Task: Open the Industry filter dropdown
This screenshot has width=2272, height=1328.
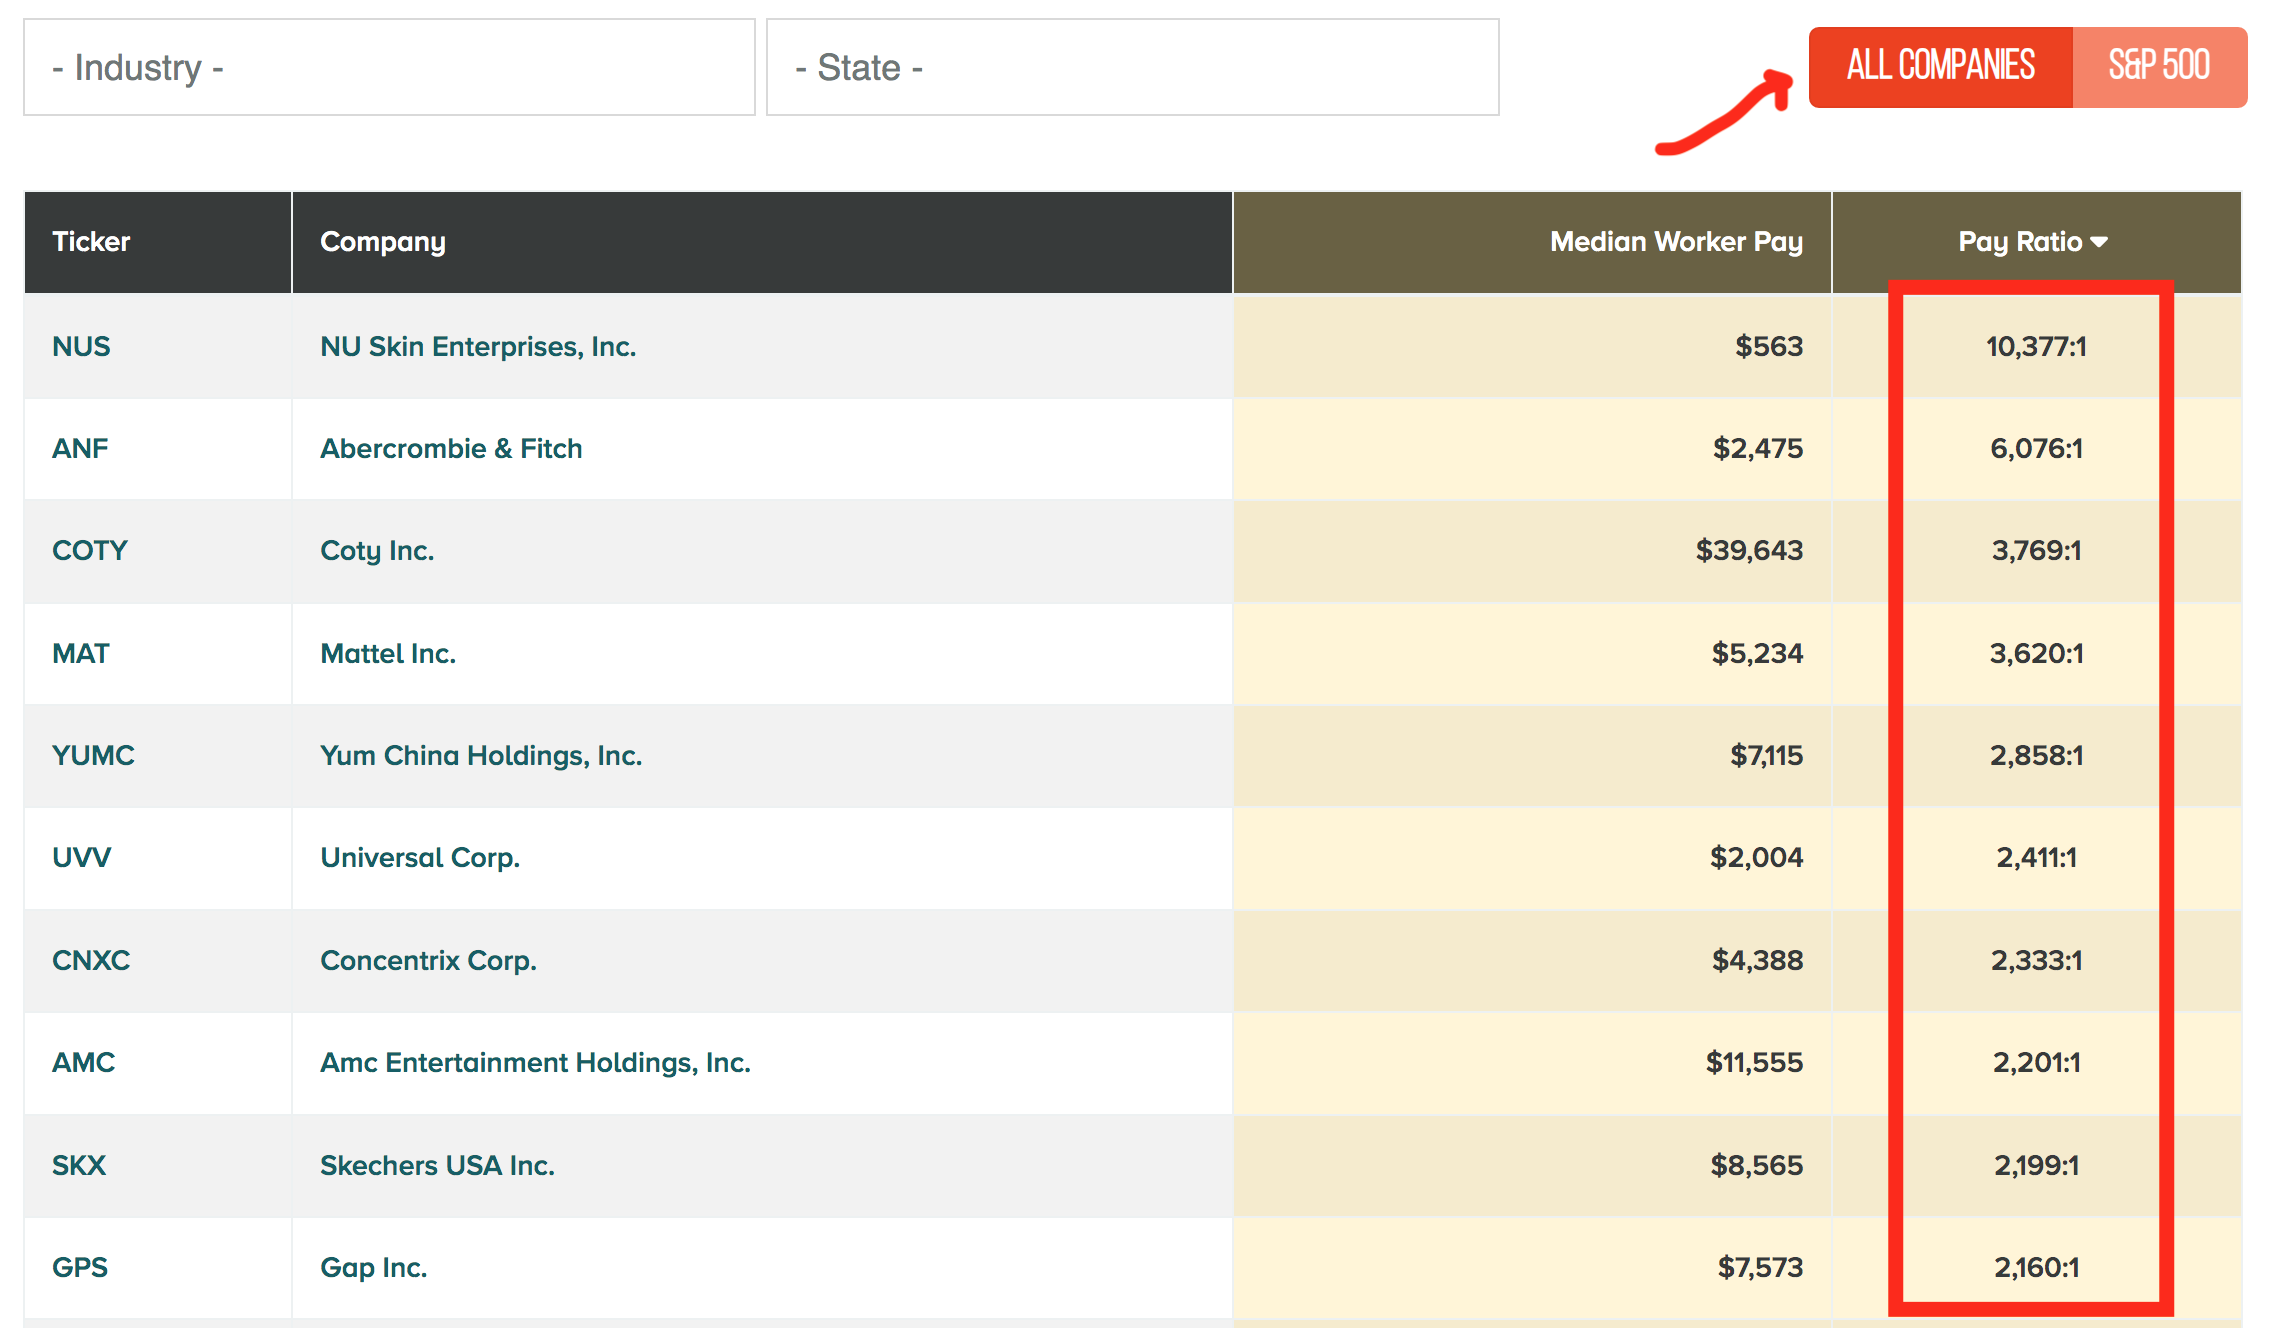Action: coord(389,67)
